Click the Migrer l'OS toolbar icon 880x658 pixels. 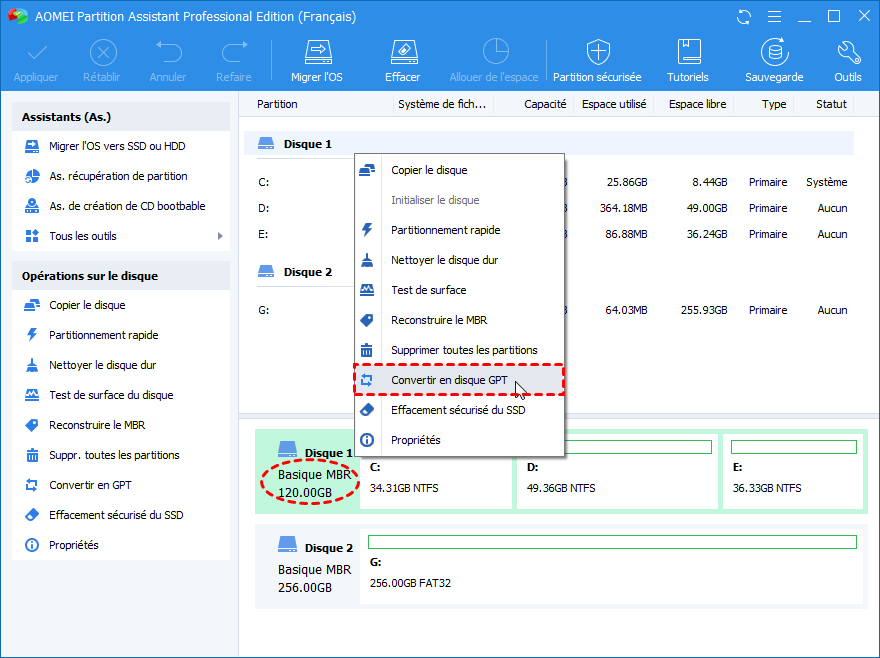pos(317,61)
